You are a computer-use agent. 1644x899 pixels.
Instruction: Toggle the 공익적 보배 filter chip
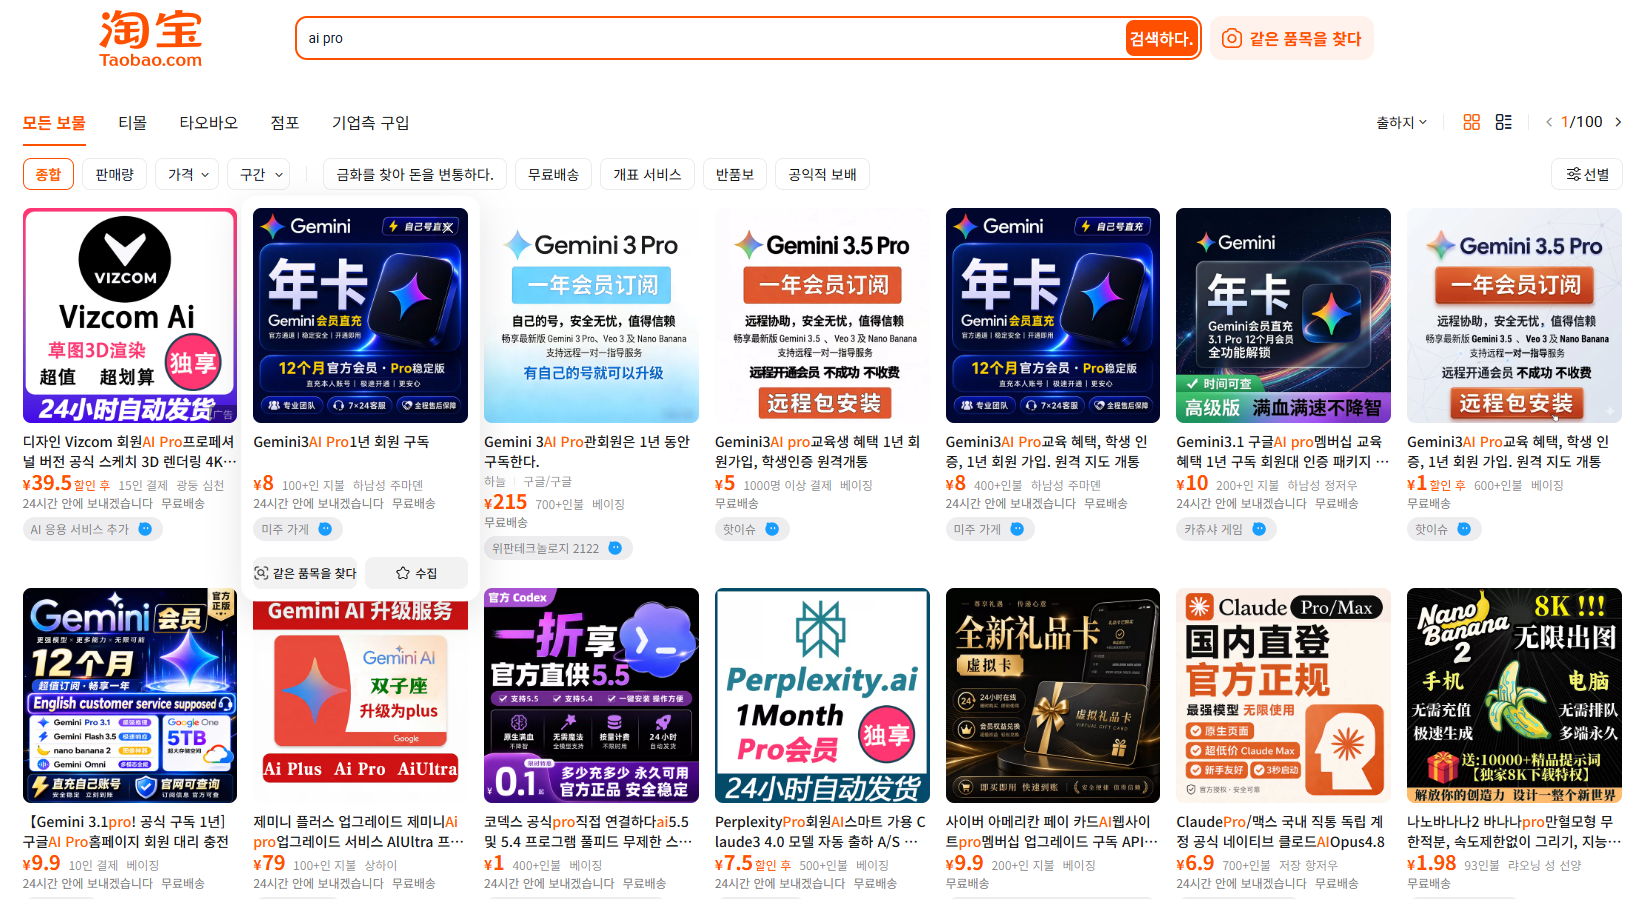822,174
